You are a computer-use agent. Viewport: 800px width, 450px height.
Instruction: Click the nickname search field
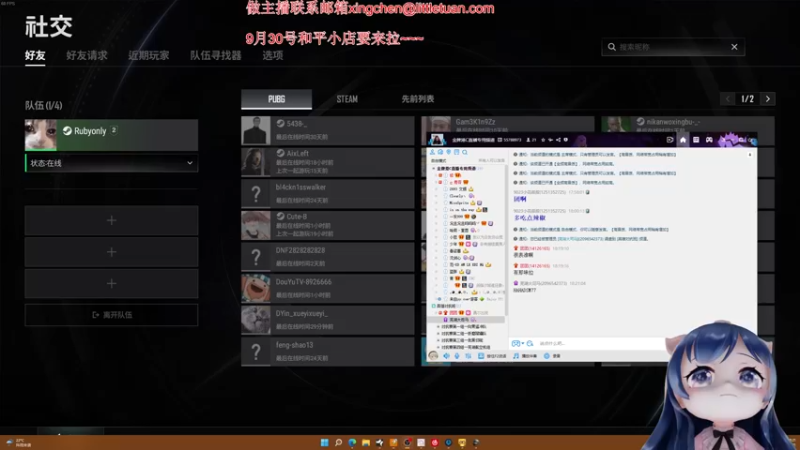coord(673,47)
